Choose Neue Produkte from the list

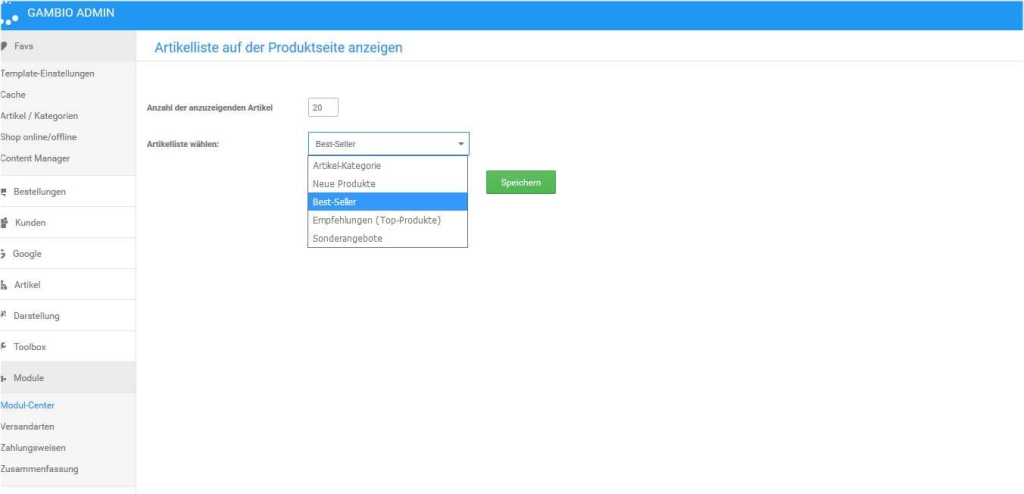point(387,184)
